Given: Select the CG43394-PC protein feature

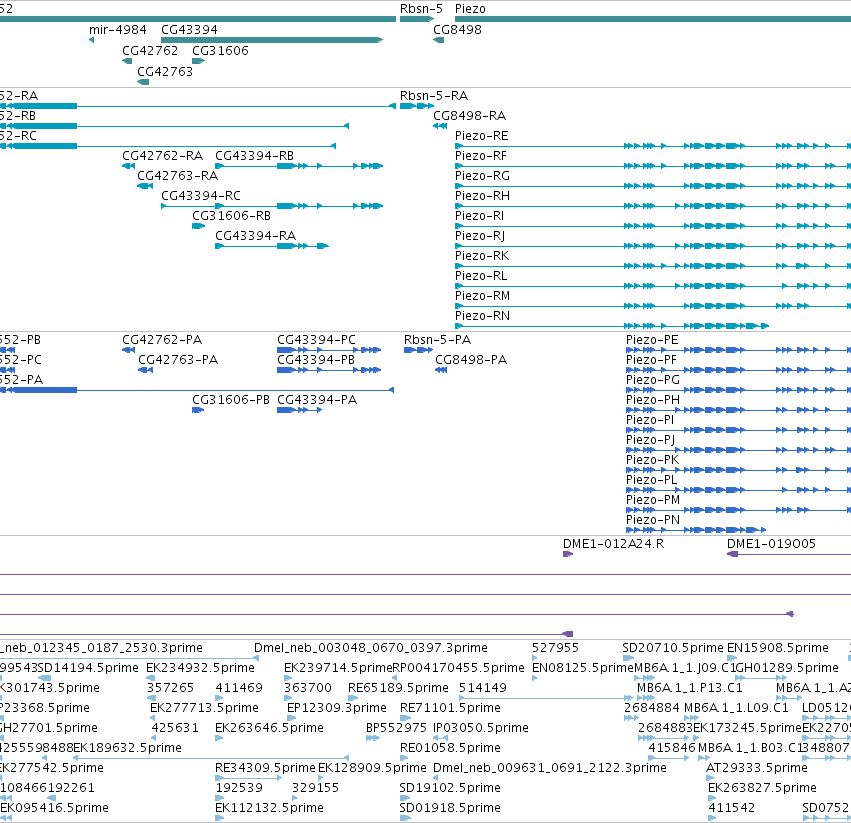Looking at the screenshot, I should (316, 340).
